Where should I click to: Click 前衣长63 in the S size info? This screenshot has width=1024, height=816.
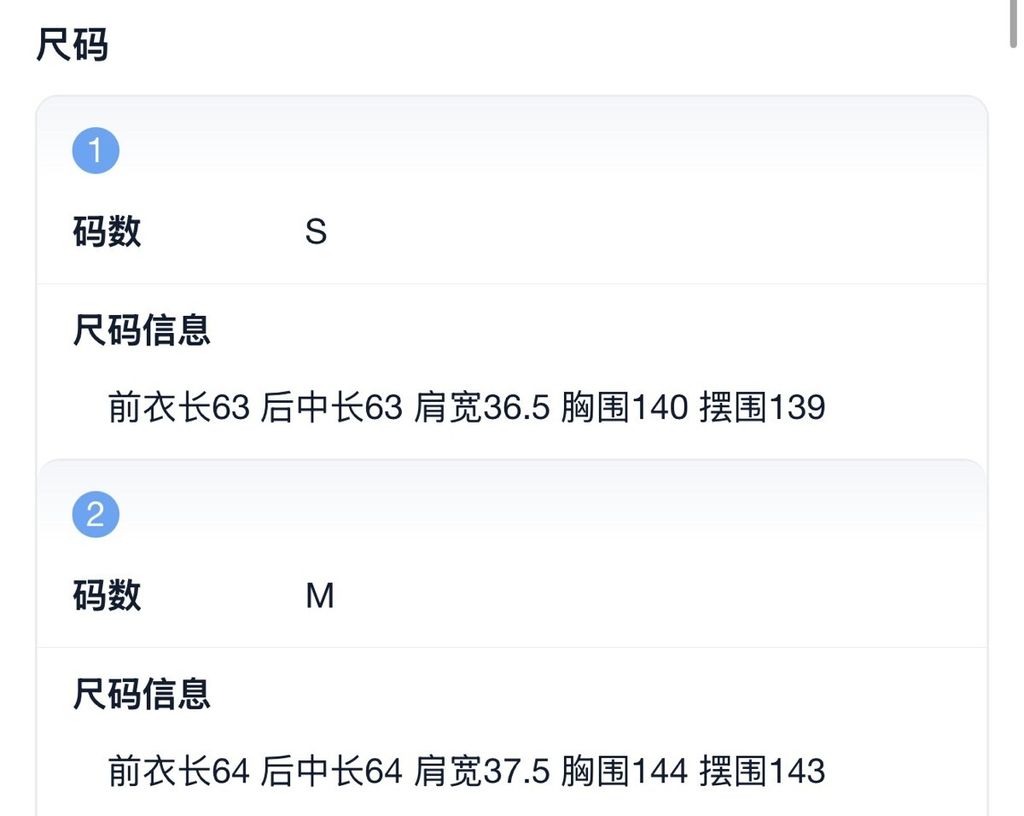click(178, 408)
